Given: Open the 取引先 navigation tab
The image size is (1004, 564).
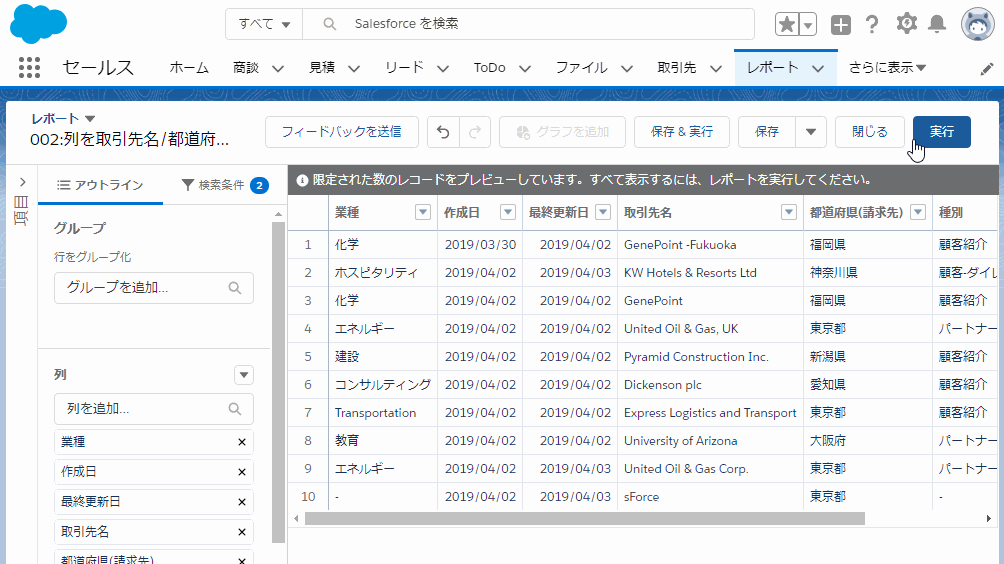Looking at the screenshot, I should (677, 68).
